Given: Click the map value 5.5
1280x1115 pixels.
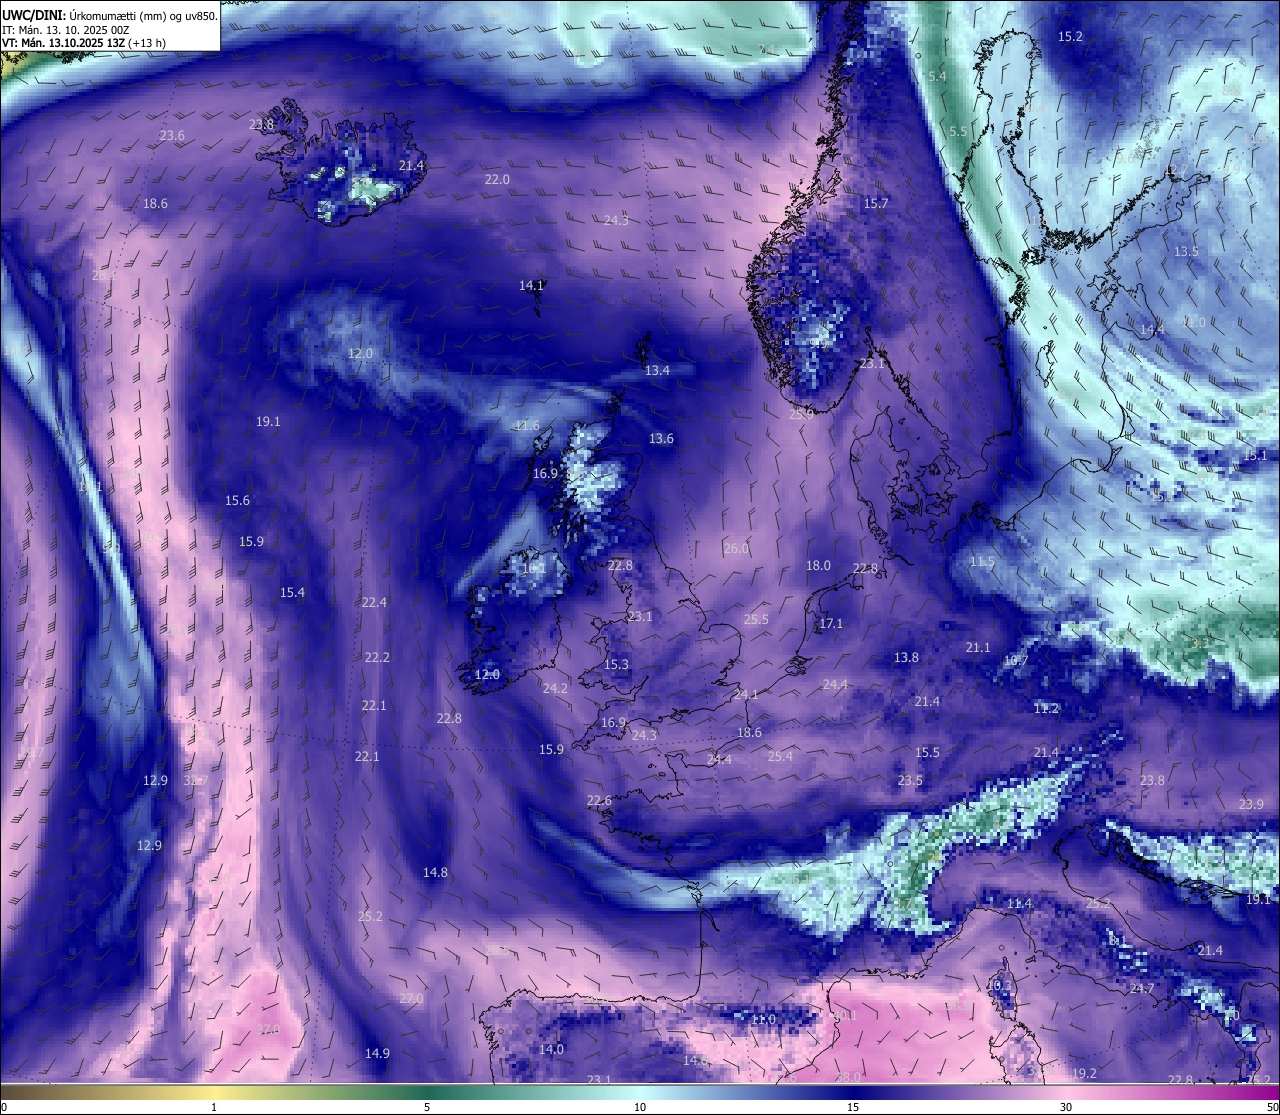Looking at the screenshot, I should click(x=958, y=131).
